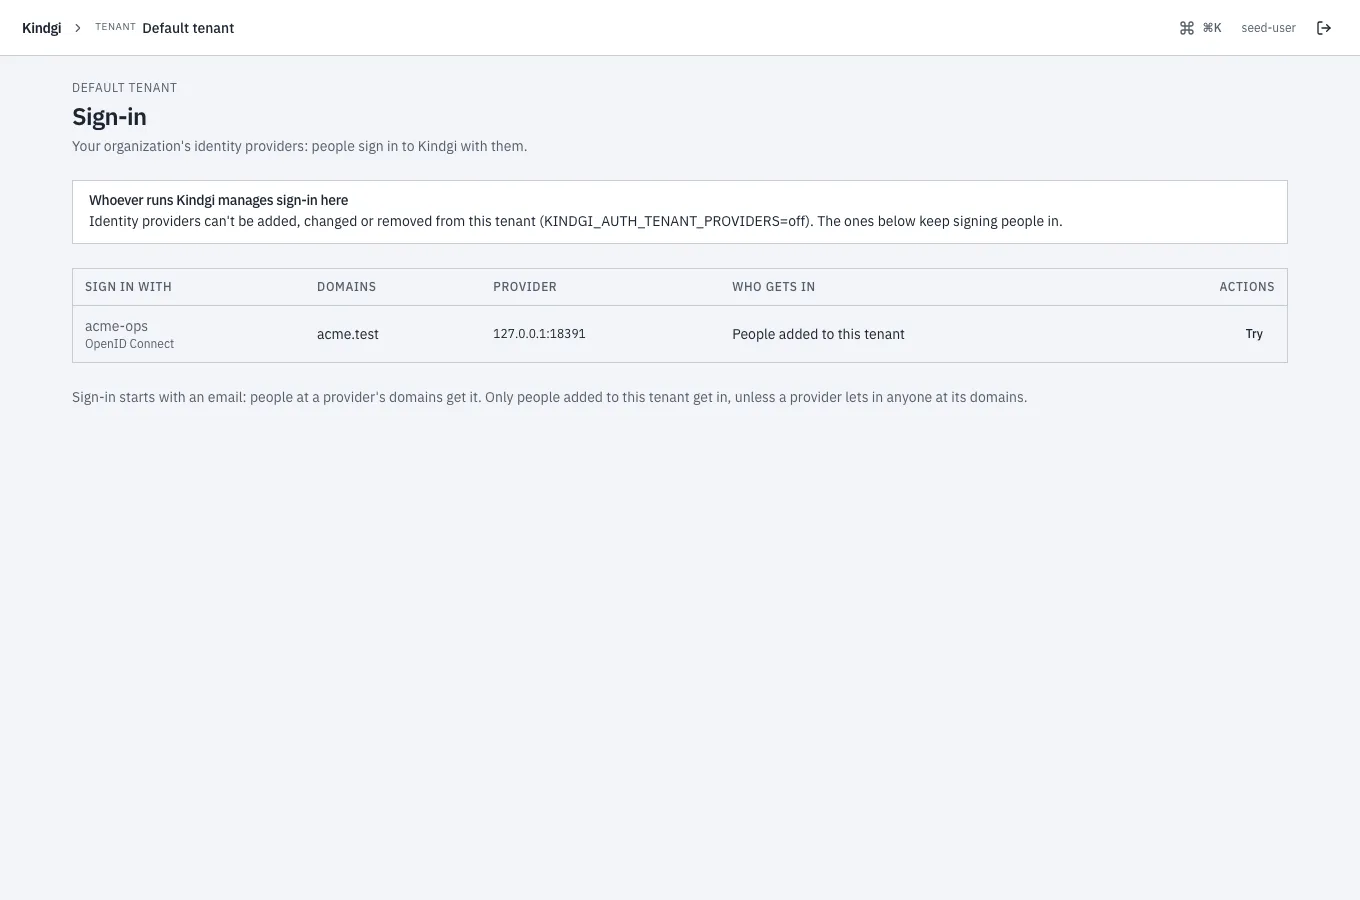Click the OpenID Connect label
The image size is (1360, 900).
(x=129, y=344)
